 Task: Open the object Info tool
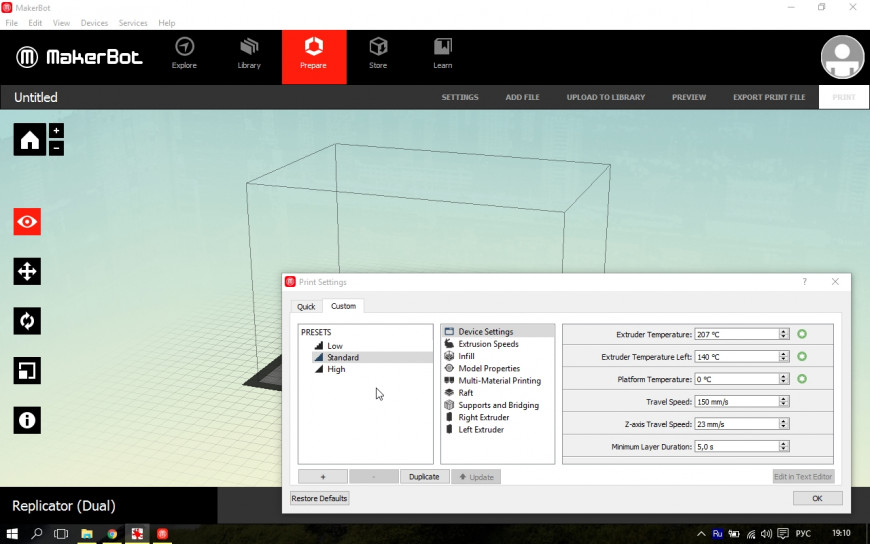[27, 420]
